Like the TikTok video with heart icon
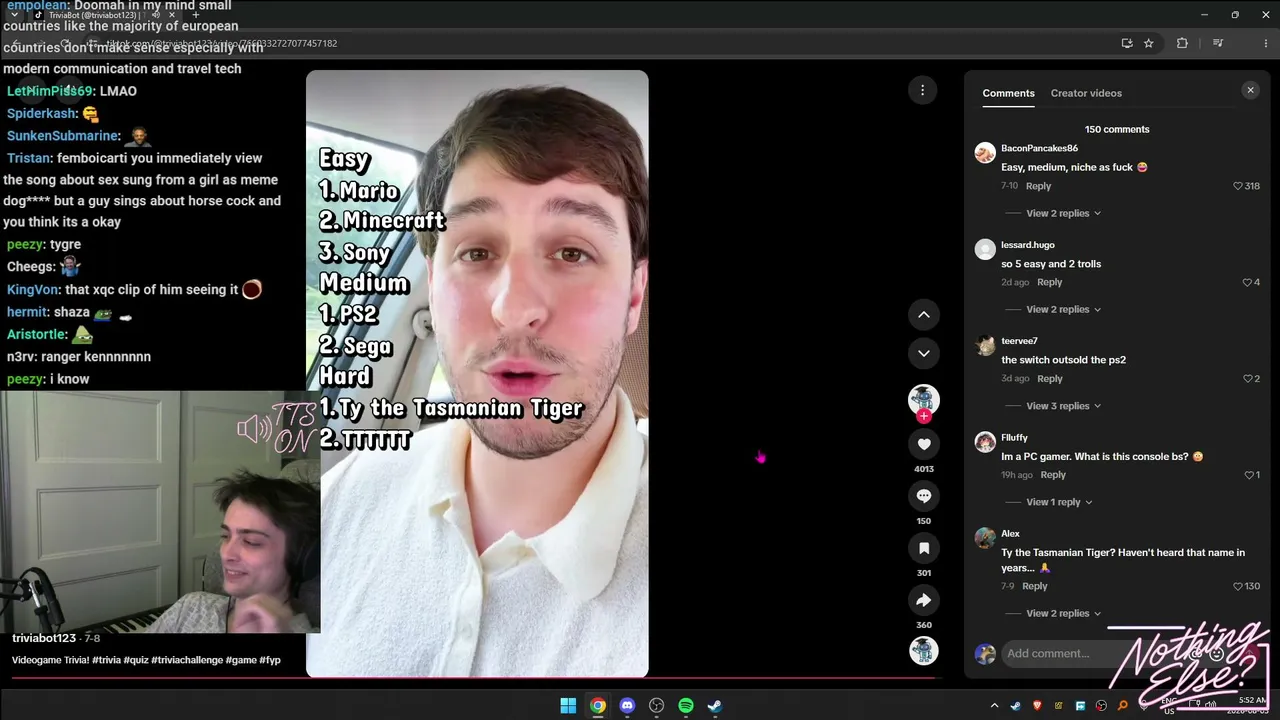The height and width of the screenshot is (720, 1280). 924,444
